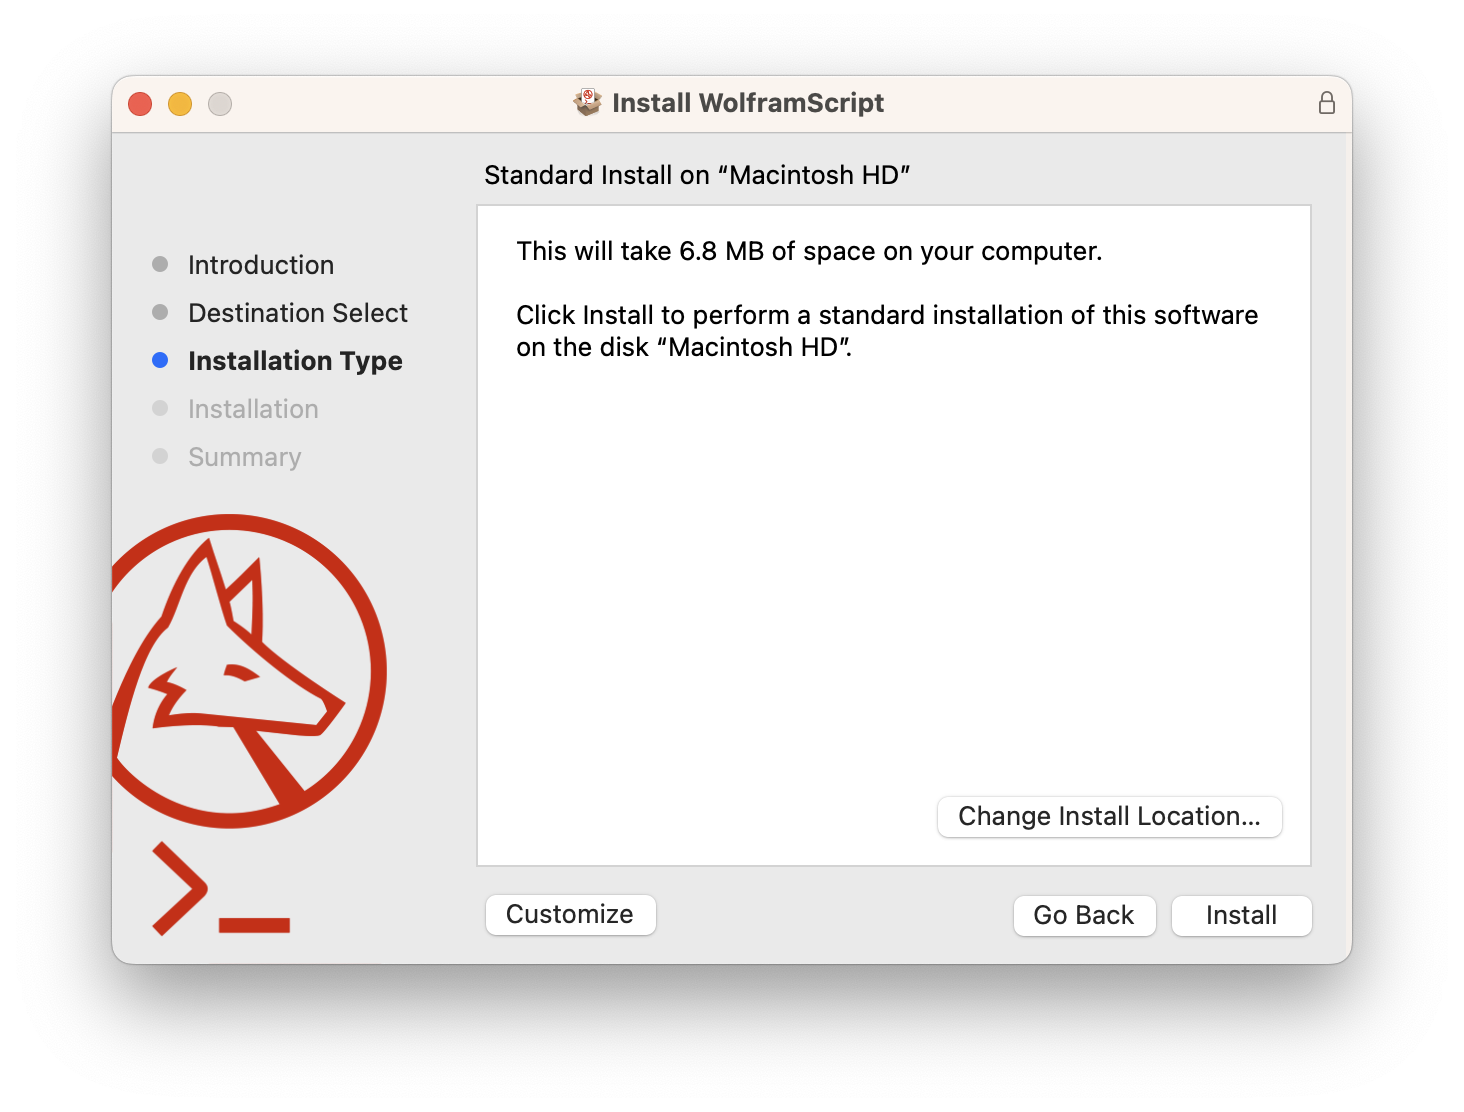Select Destination Select from the sidebar
The image size is (1464, 1112).
pos(297,312)
